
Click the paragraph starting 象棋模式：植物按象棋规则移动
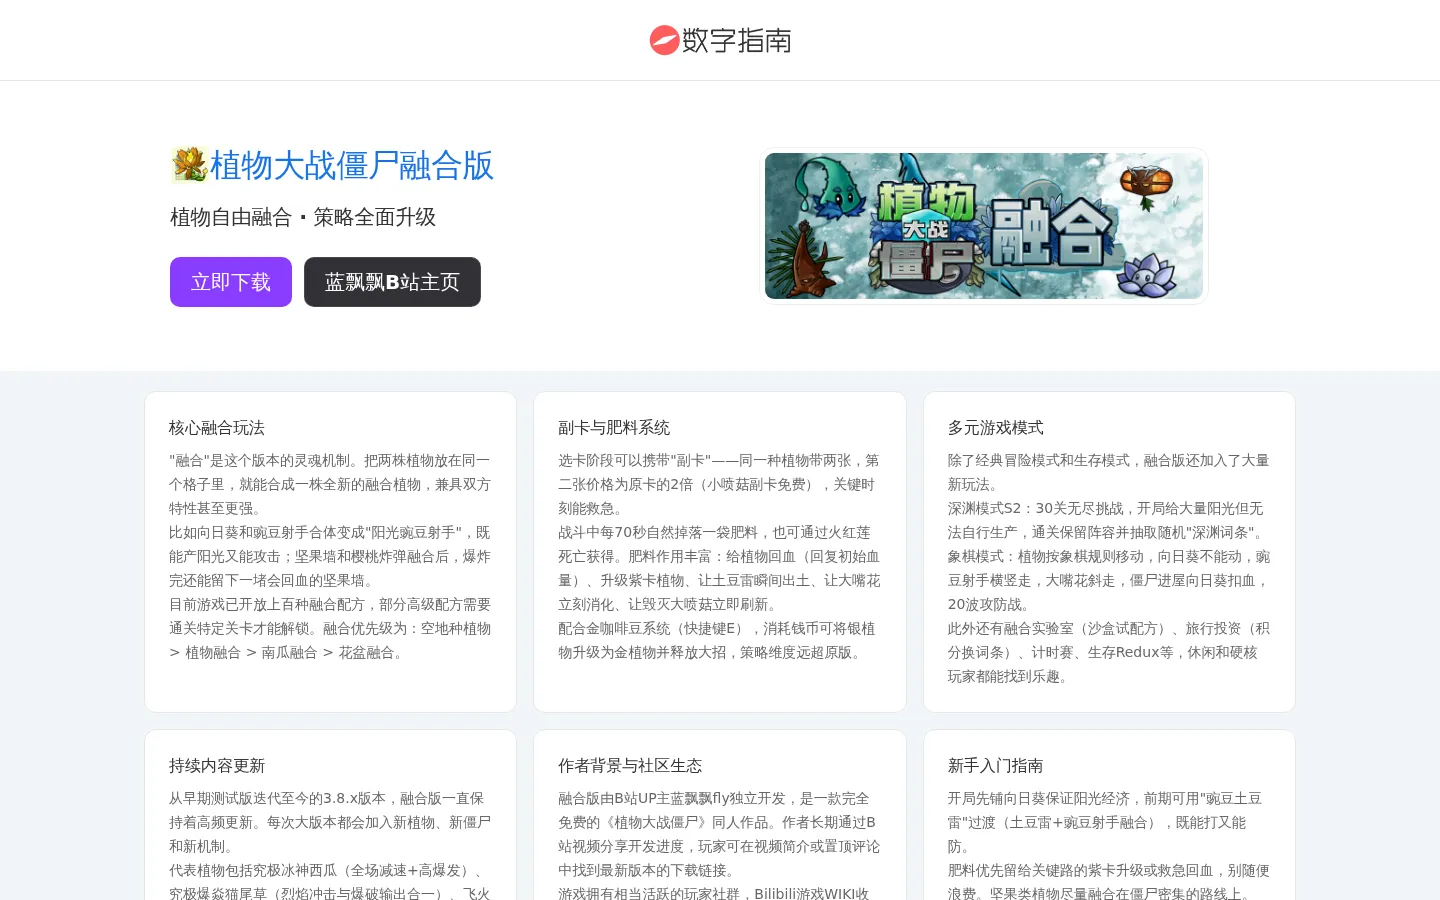click(x=1108, y=580)
